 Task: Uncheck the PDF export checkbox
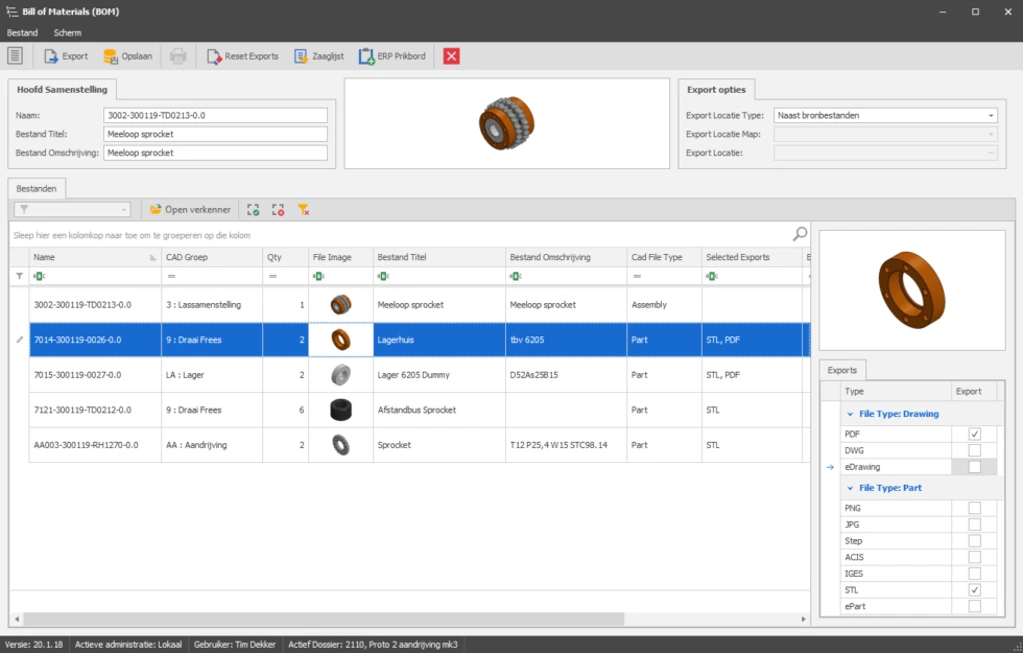pyautogui.click(x=975, y=434)
